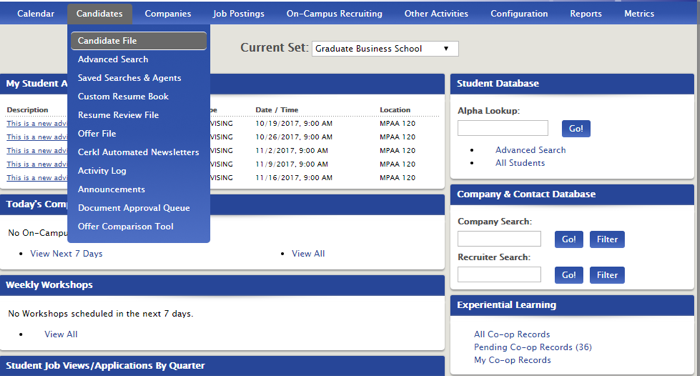Open the Calendar menu
This screenshot has height=376, width=700.
tap(36, 14)
